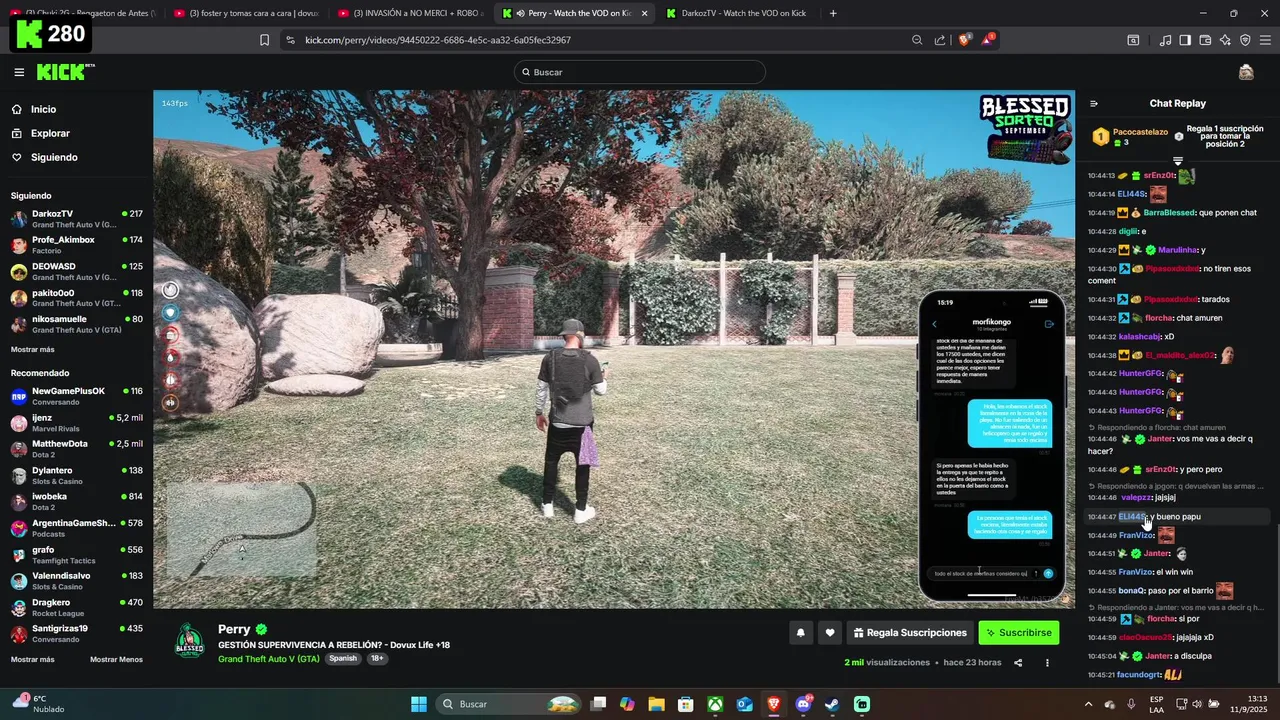This screenshot has width=1280, height=720.
Task: Open Santigrizas19 recommended channel
Action: tap(77, 634)
